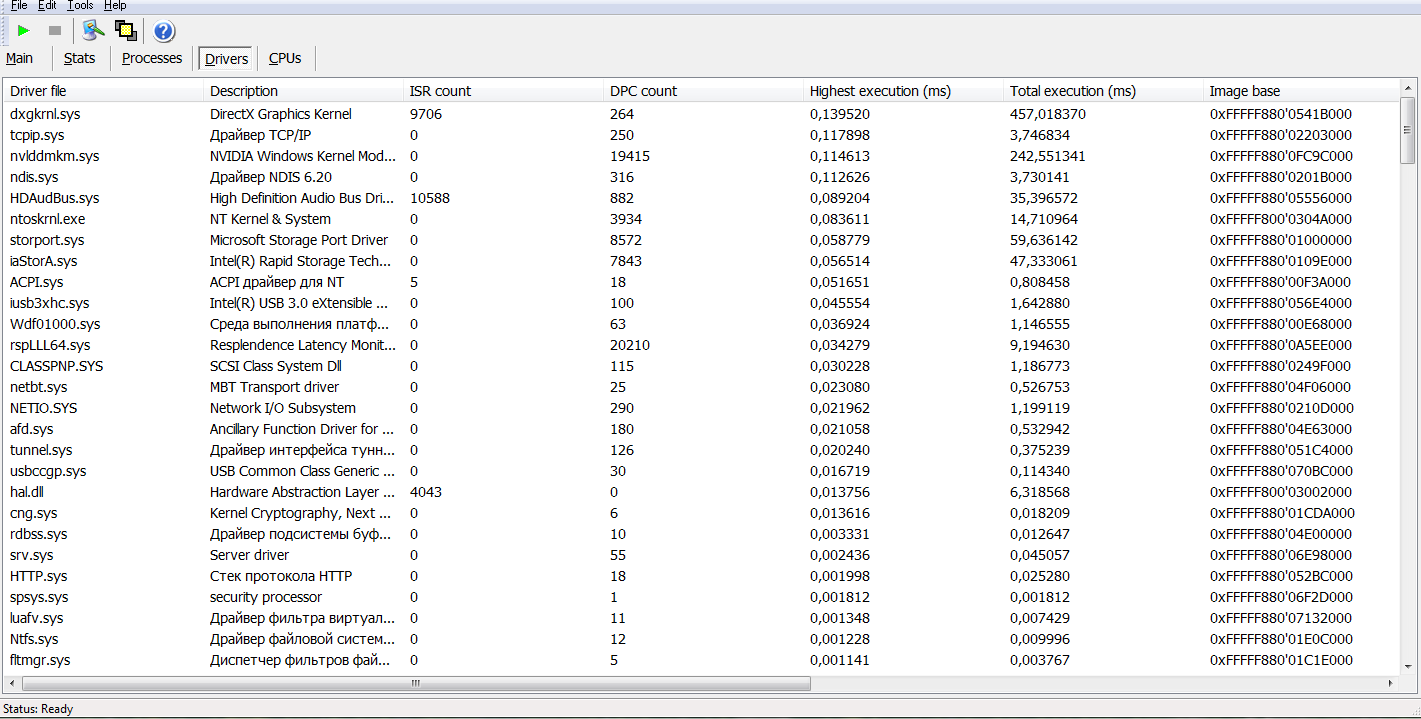1421x719 pixels.
Task: Select the spsys.sys driver row
Action: click(700, 597)
